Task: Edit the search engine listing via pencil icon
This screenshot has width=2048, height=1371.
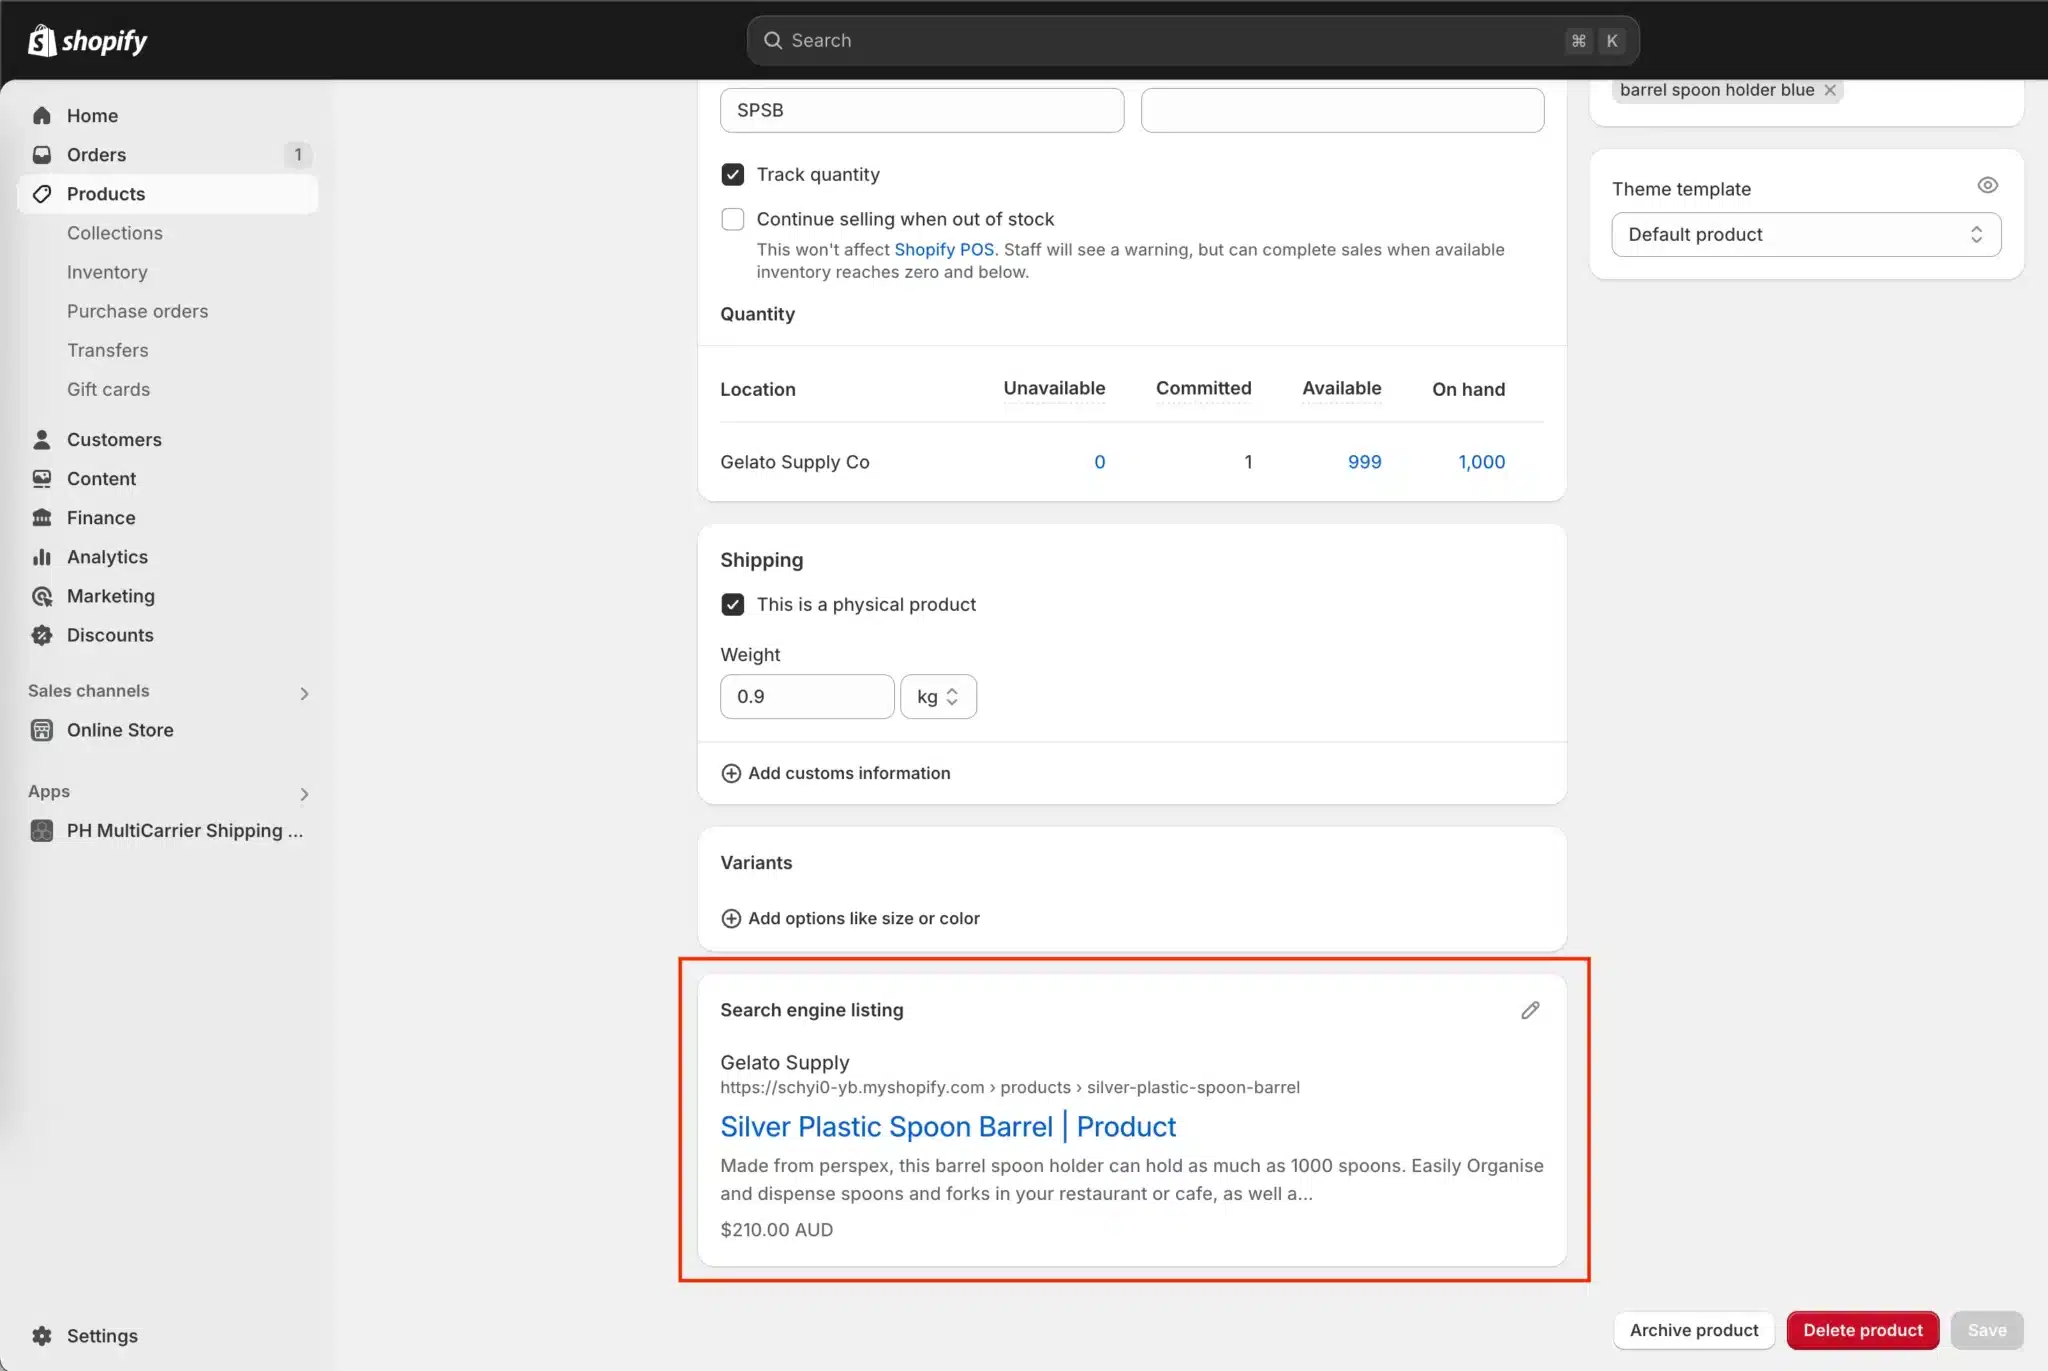Action: 1529,1010
